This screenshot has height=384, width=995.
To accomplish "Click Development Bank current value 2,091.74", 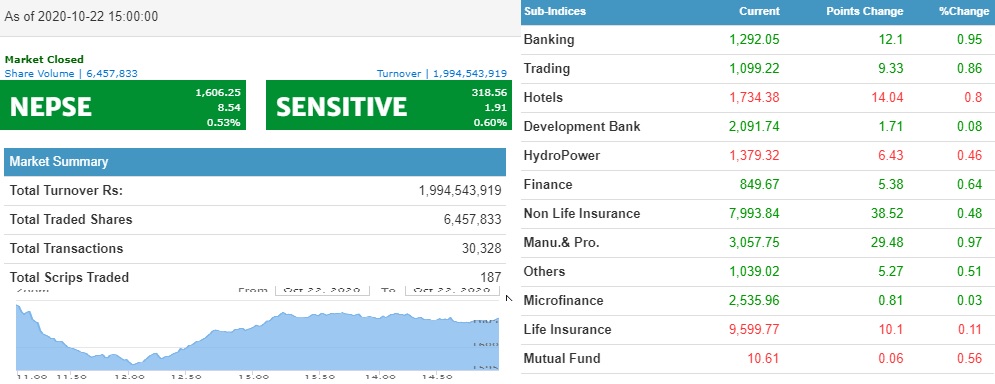I will (754, 126).
